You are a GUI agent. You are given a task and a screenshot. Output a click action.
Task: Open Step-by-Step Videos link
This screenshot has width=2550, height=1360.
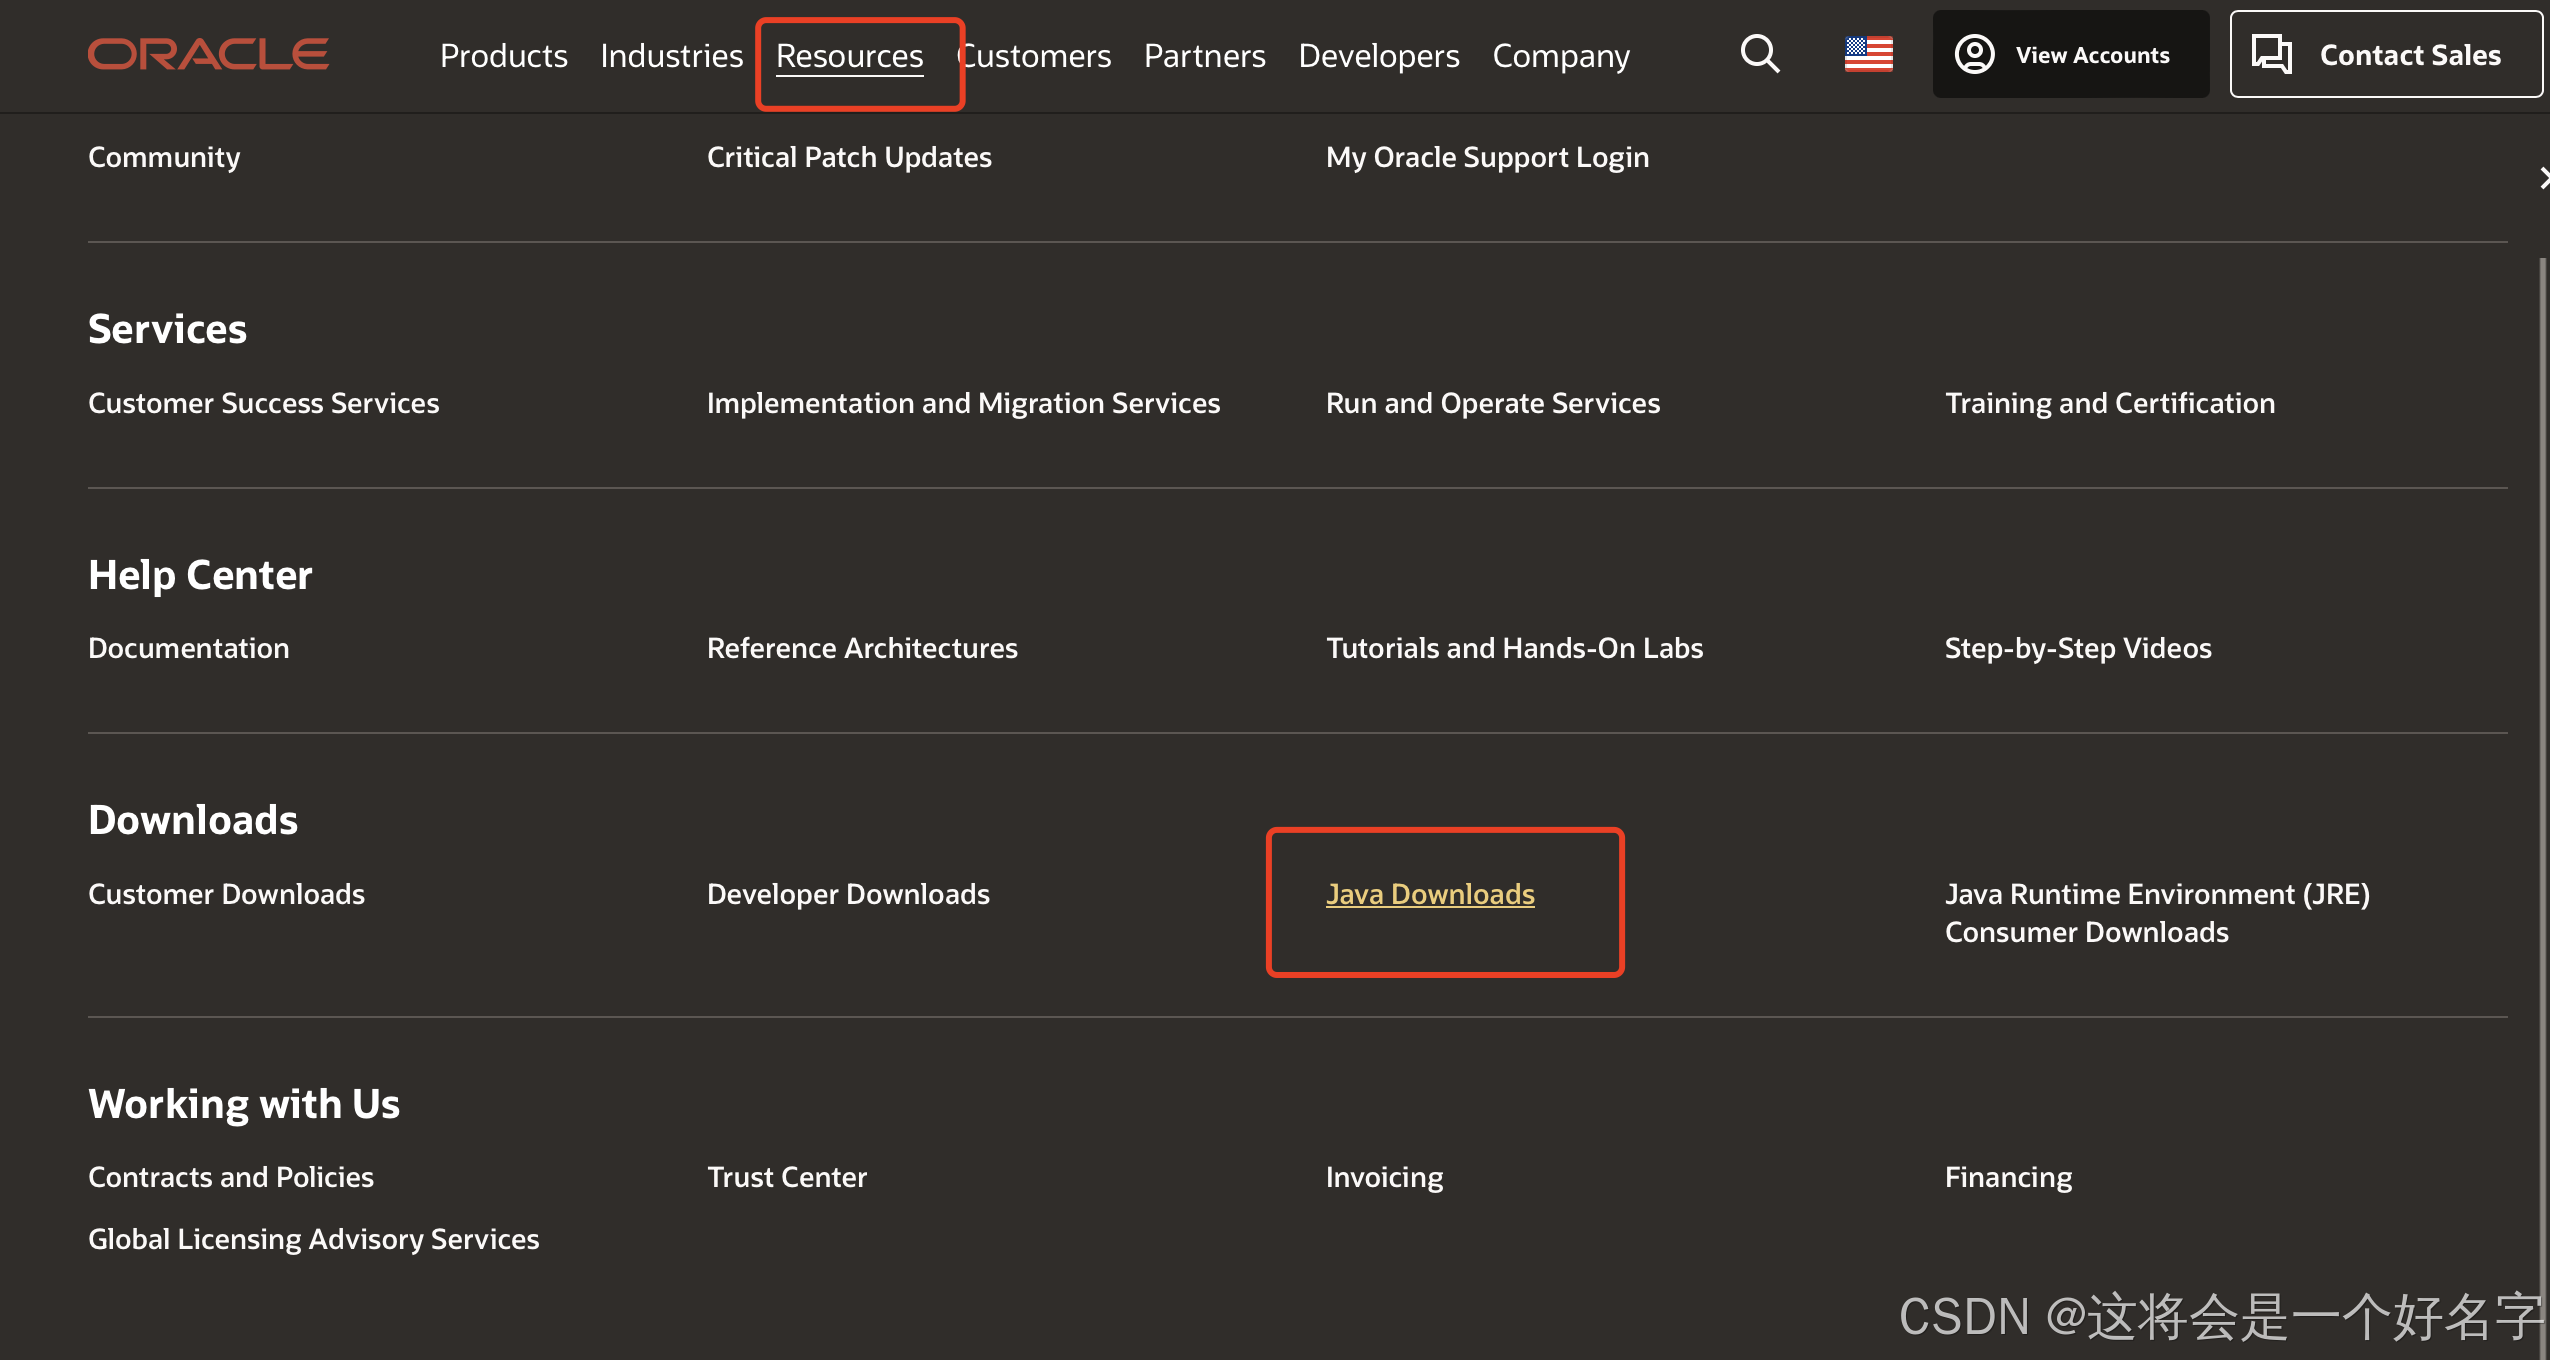coord(2078,648)
